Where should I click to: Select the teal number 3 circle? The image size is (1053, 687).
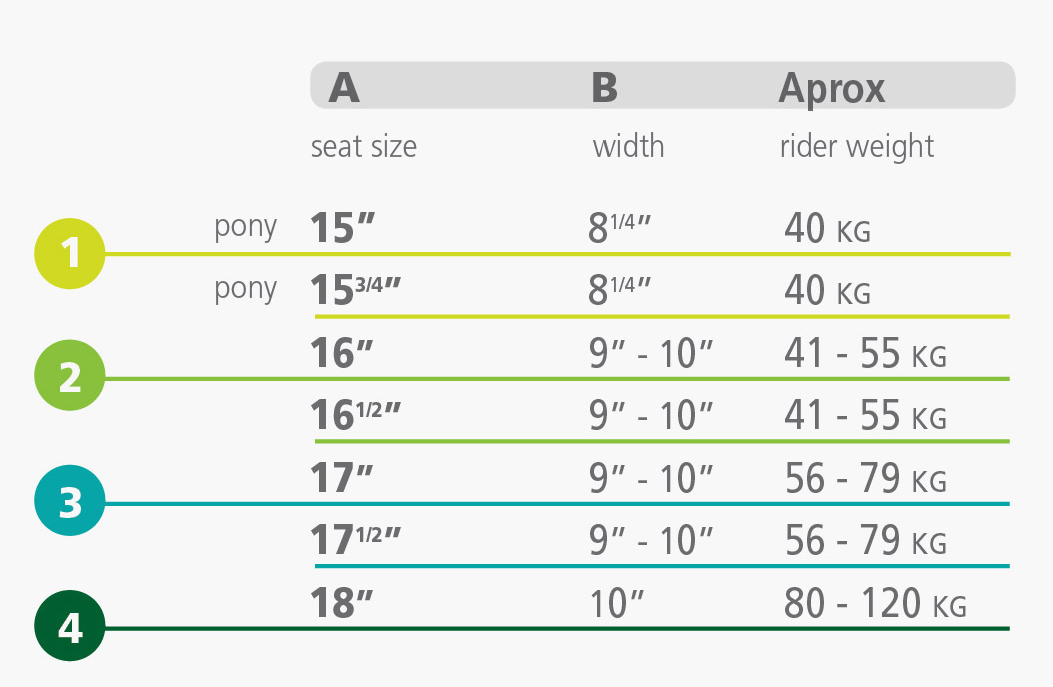pyautogui.click(x=70, y=500)
